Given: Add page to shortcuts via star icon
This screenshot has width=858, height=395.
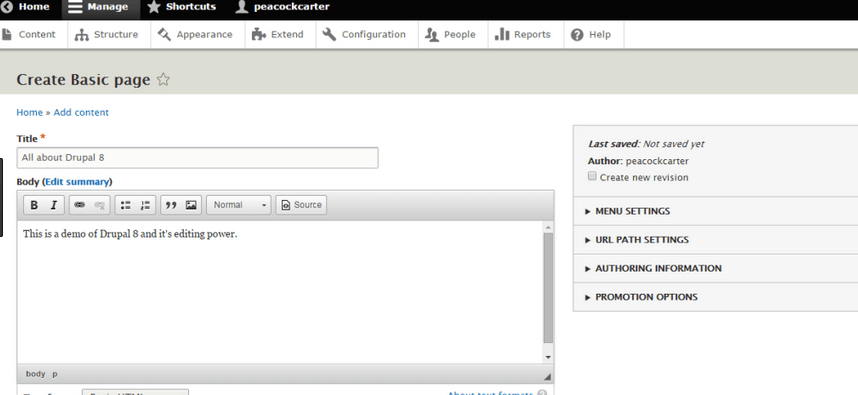Looking at the screenshot, I should tap(163, 80).
